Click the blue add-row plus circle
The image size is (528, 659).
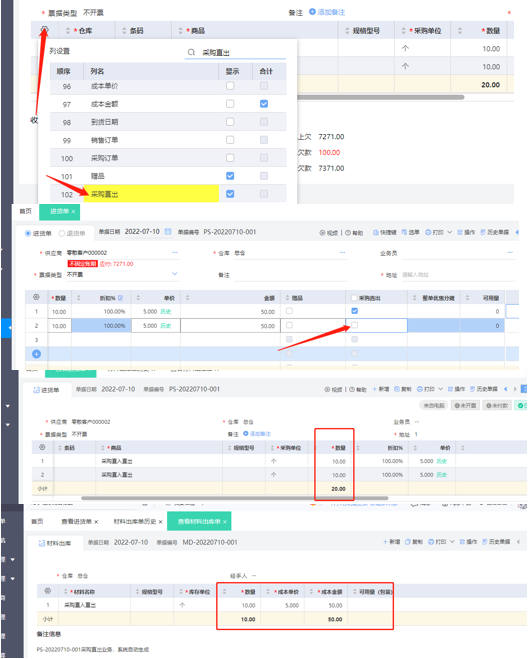click(x=37, y=354)
